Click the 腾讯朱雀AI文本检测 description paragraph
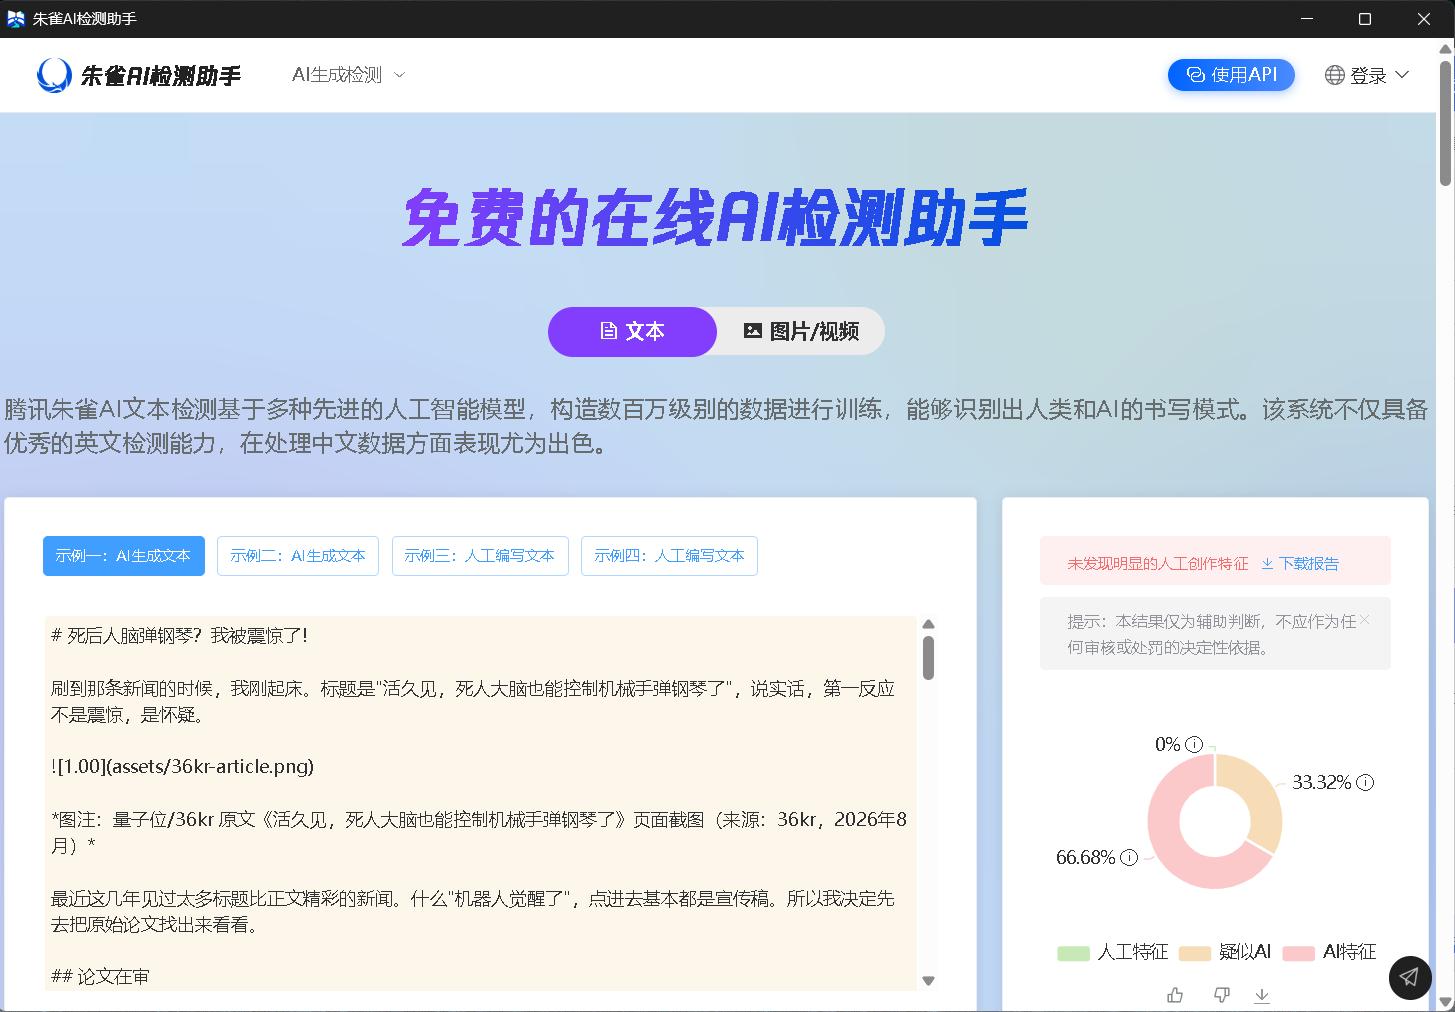This screenshot has height=1012, width=1455. (x=716, y=426)
